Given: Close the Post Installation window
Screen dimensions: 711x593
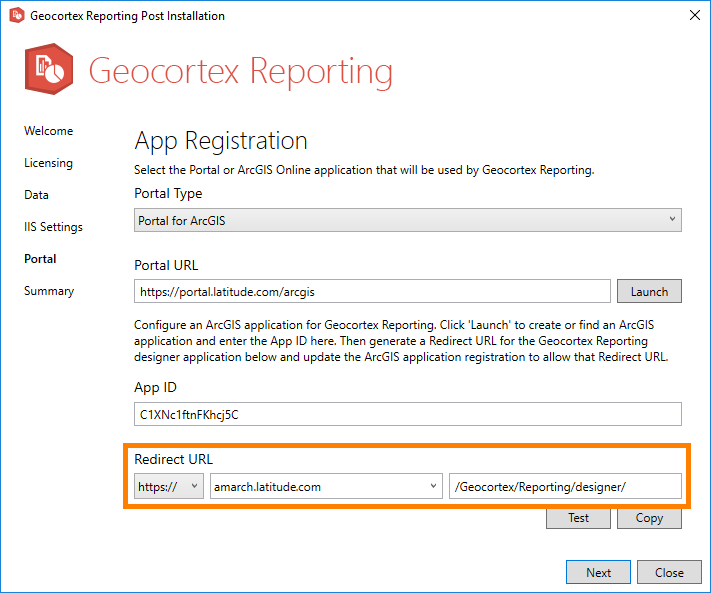Looking at the screenshot, I should point(695,15).
